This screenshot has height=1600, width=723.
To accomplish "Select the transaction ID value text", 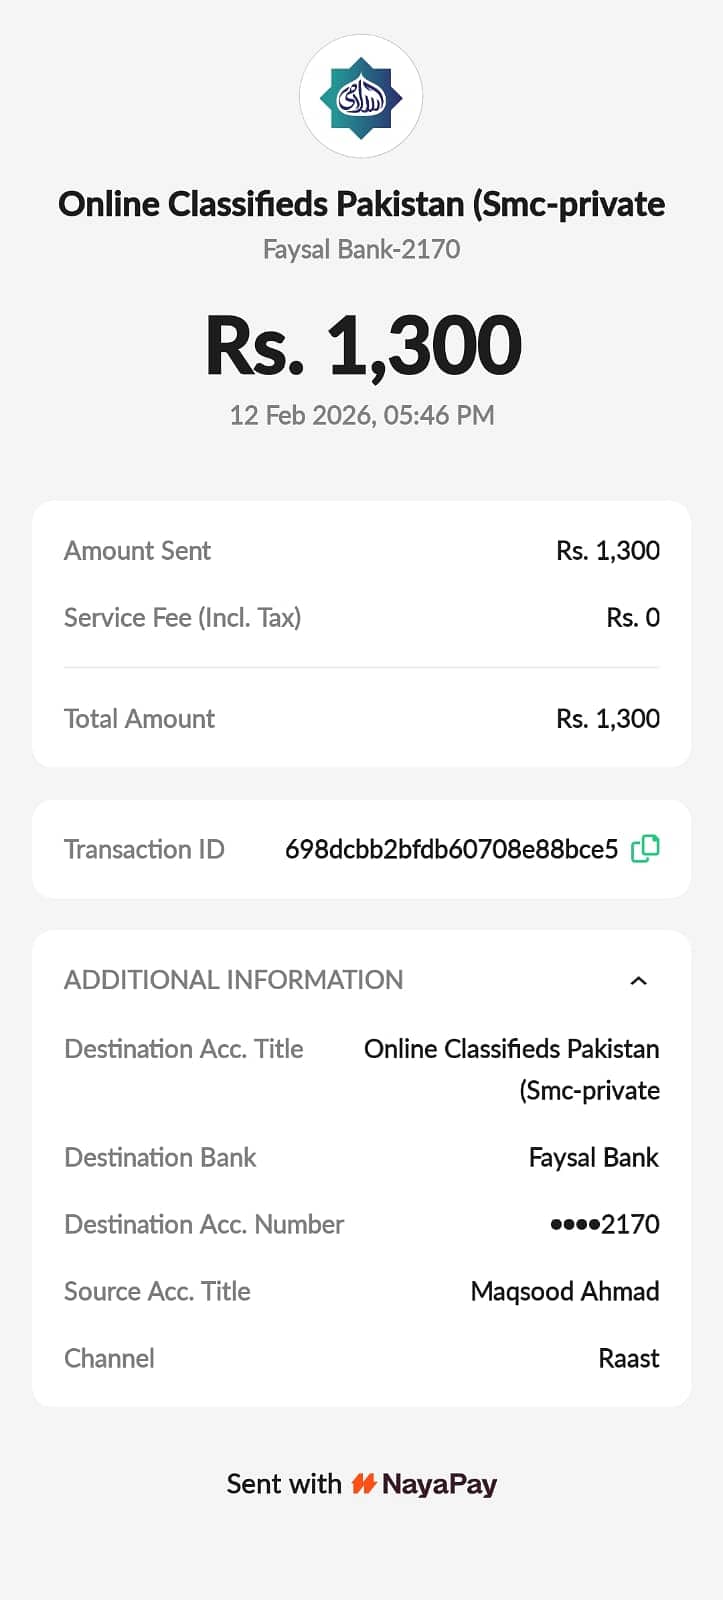I will (451, 850).
